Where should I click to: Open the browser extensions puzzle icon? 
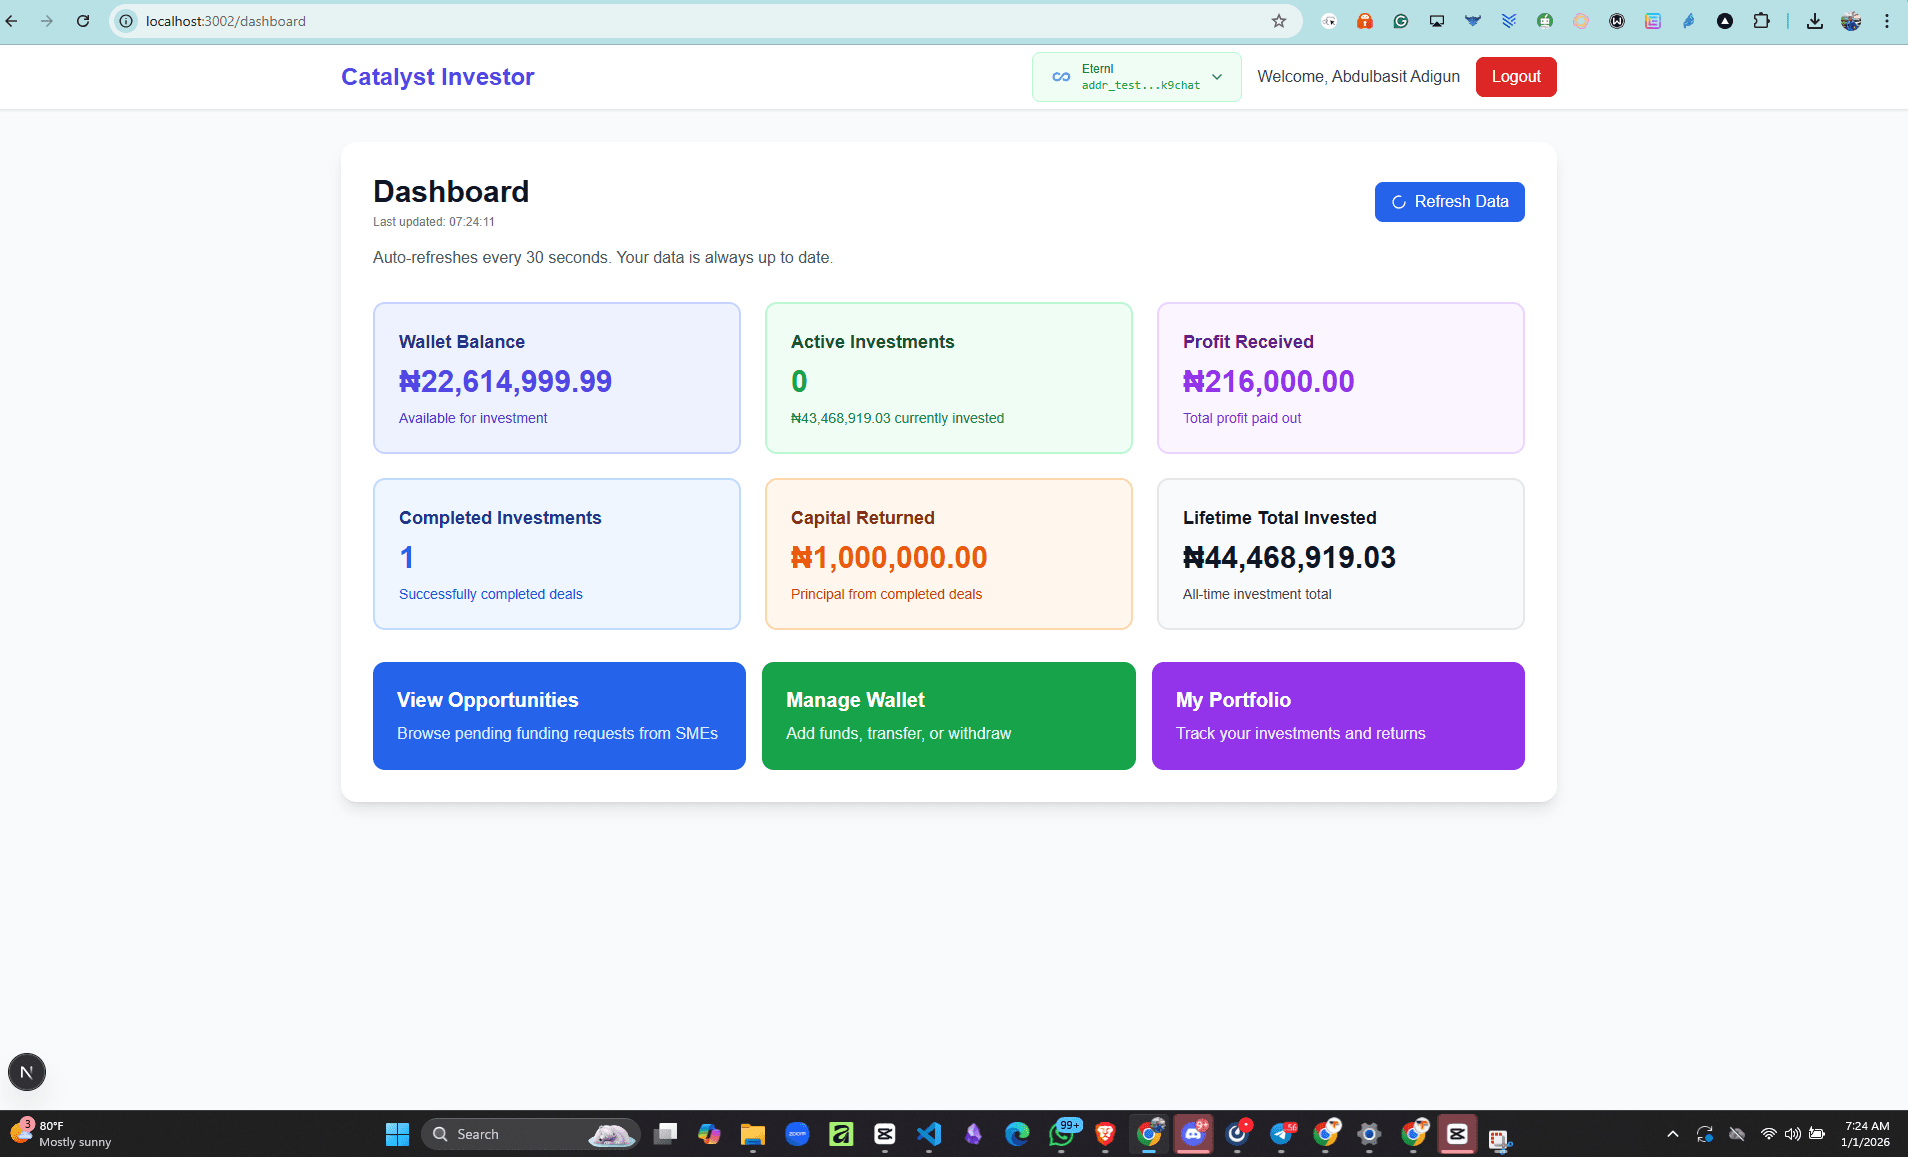1761,20
